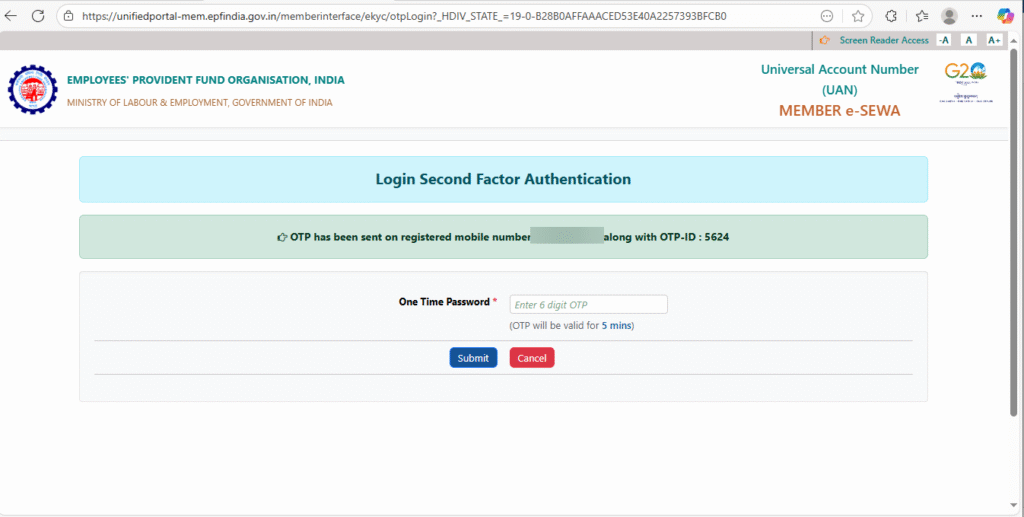Open the browser profile avatar
1024x517 pixels.
[x=950, y=16]
